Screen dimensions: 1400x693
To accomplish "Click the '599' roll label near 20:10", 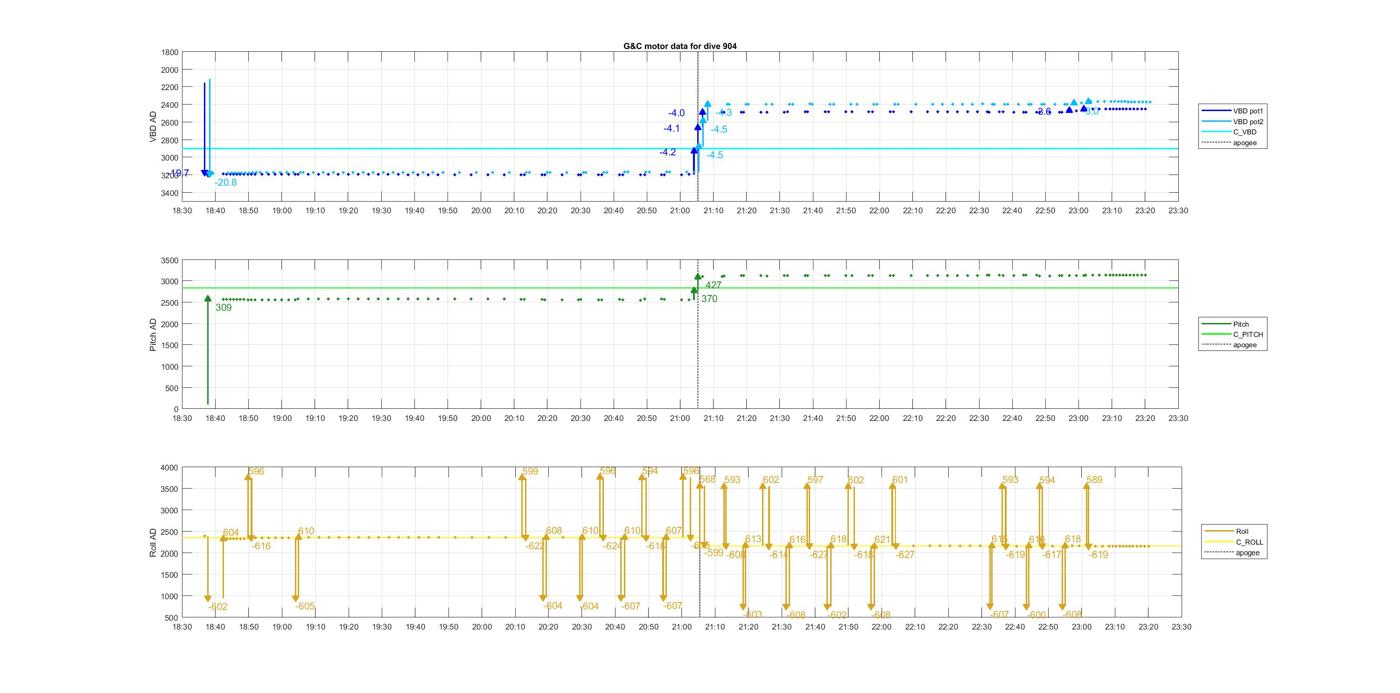I will (531, 471).
